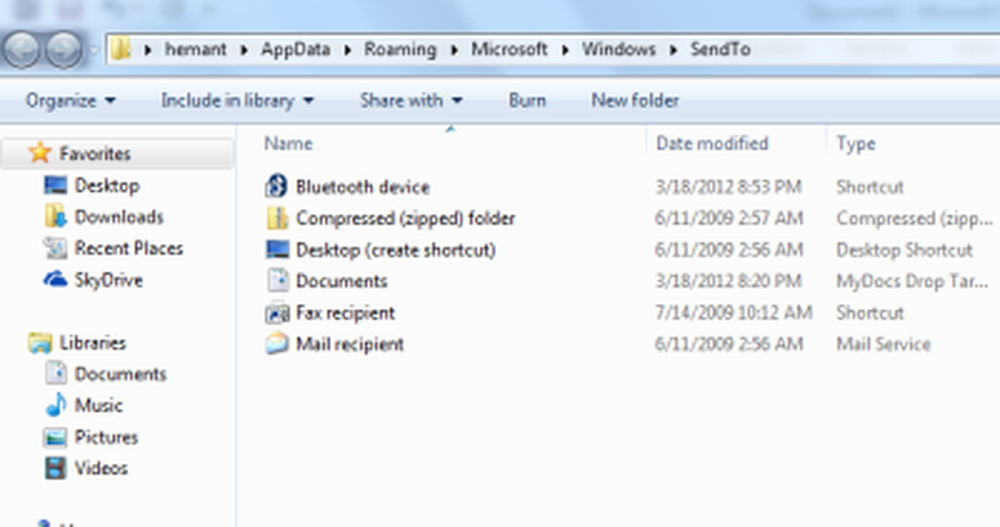
Task: Select the Documents item in the file list
Action: click(341, 281)
